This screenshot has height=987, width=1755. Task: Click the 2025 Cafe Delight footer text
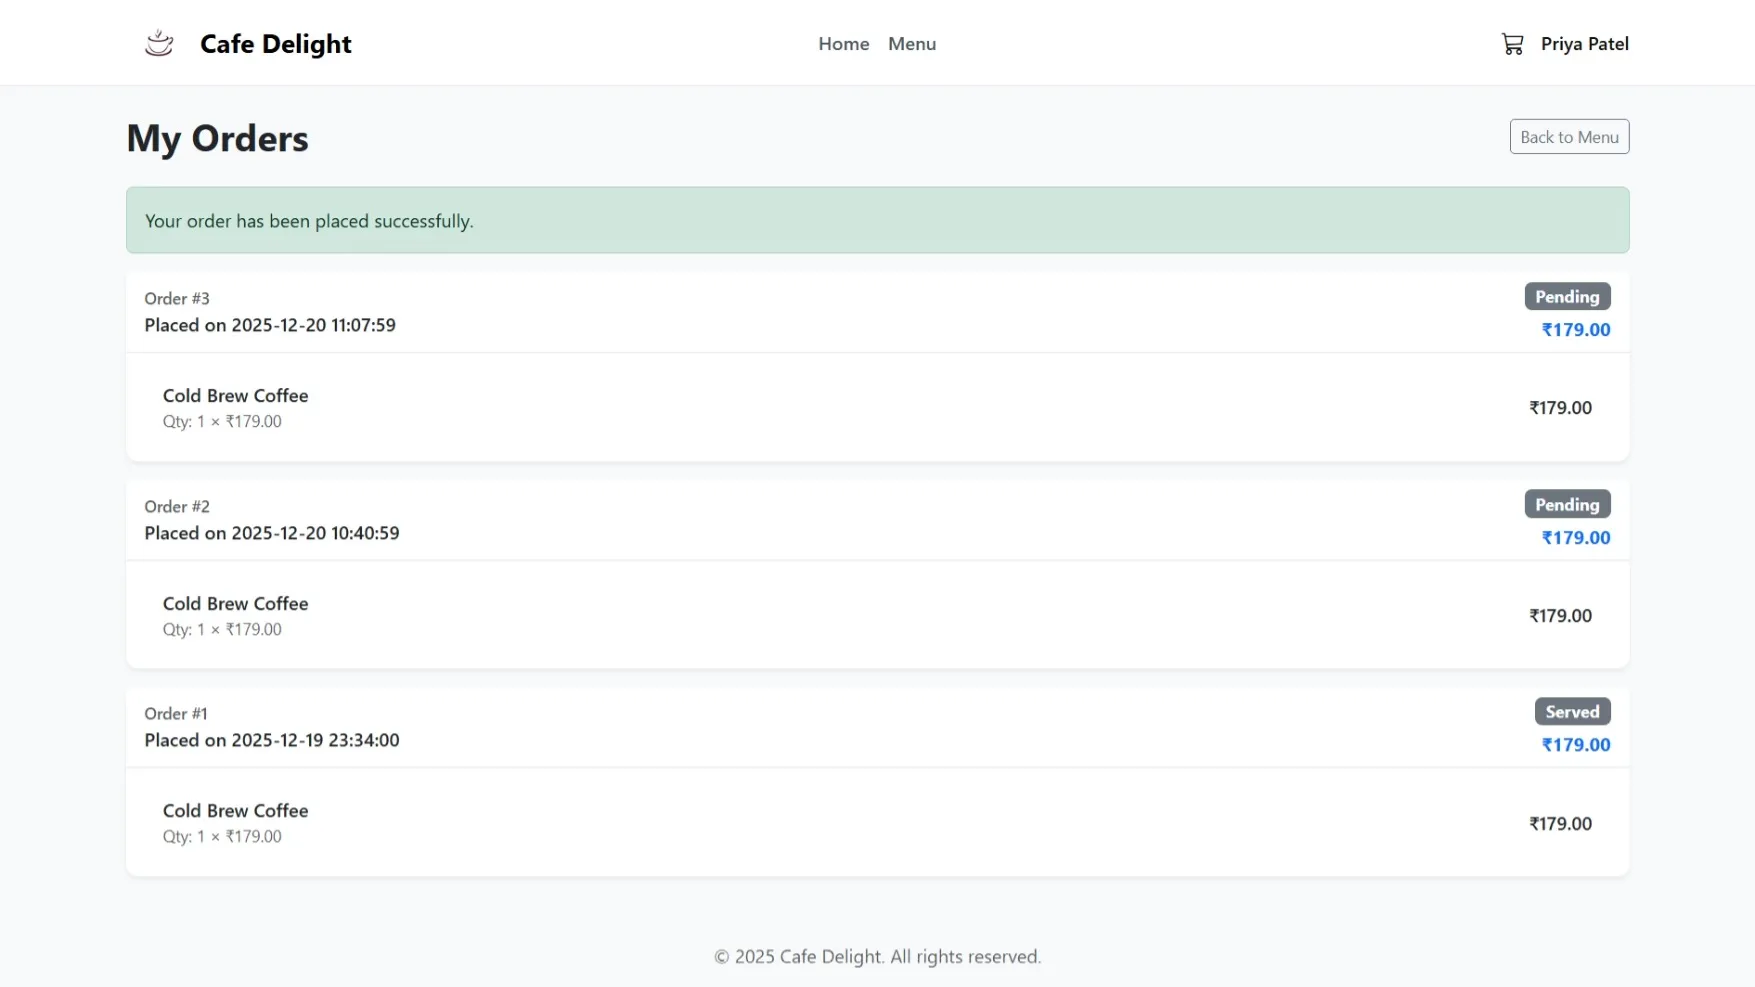coord(877,956)
